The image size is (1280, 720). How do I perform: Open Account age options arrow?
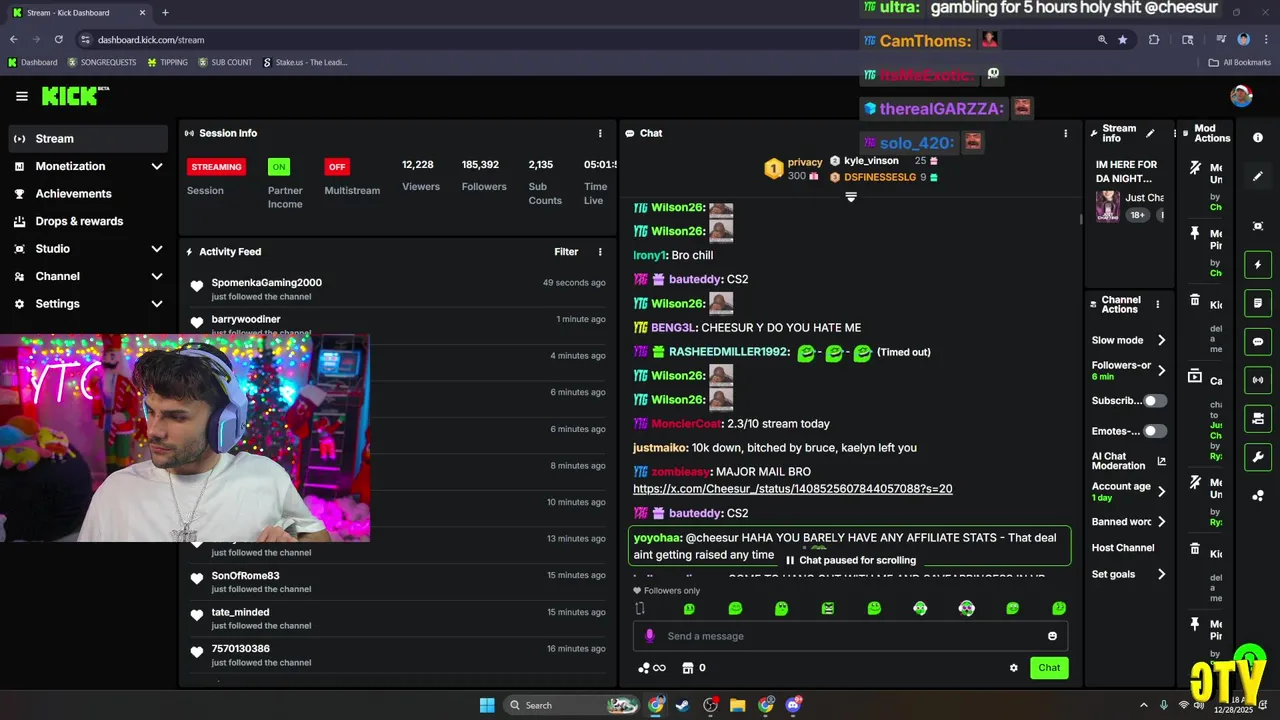1161,491
